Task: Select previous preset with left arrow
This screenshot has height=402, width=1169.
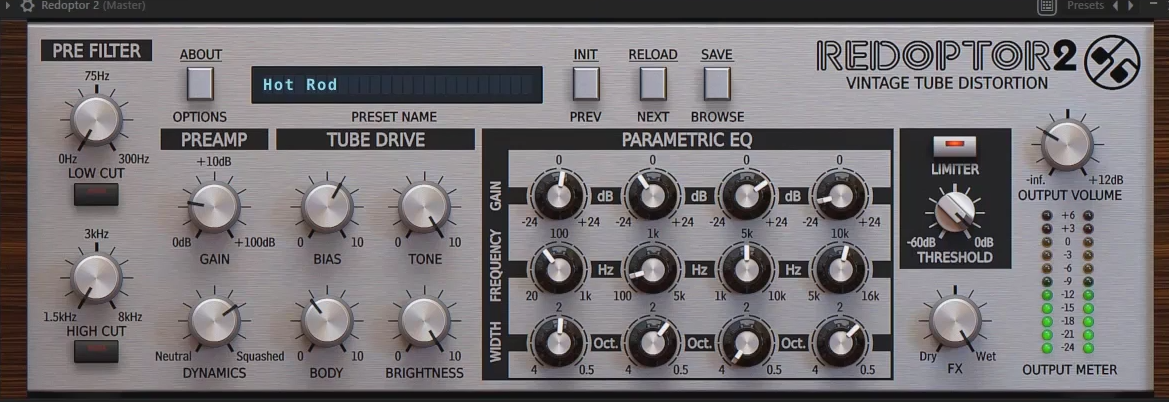Action: [1118, 7]
